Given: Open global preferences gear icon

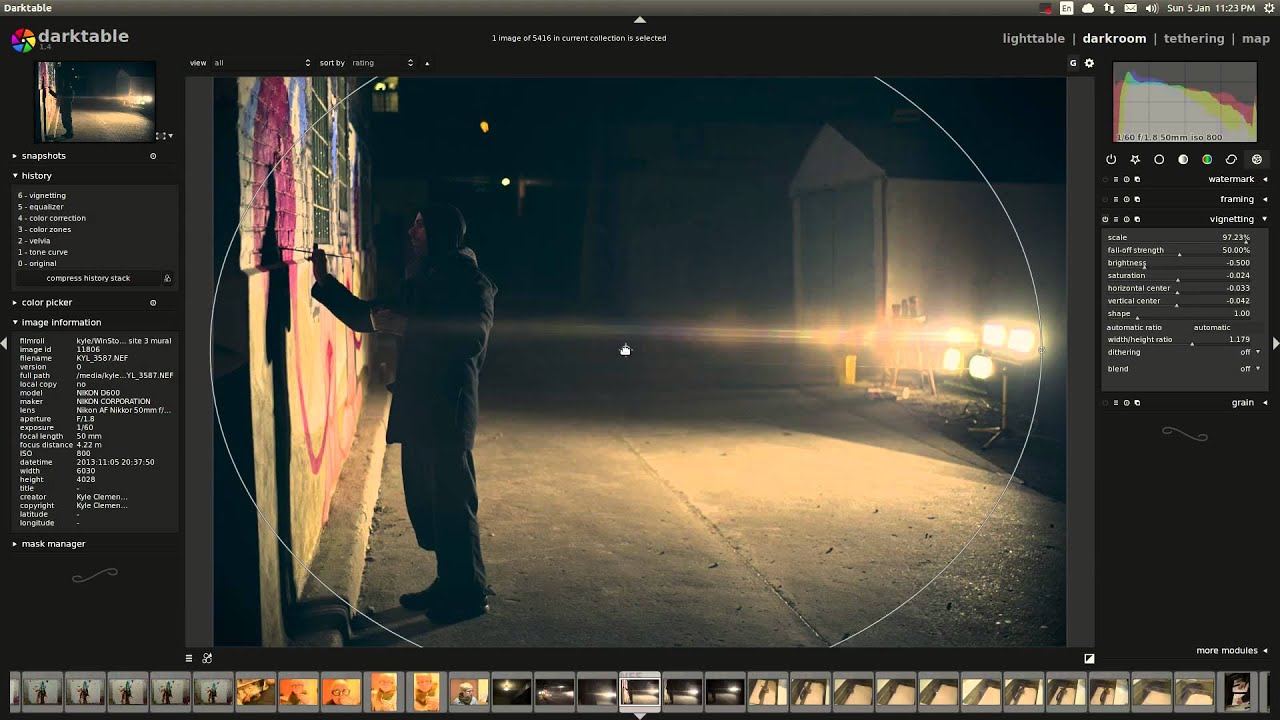Looking at the screenshot, I should coord(1089,63).
